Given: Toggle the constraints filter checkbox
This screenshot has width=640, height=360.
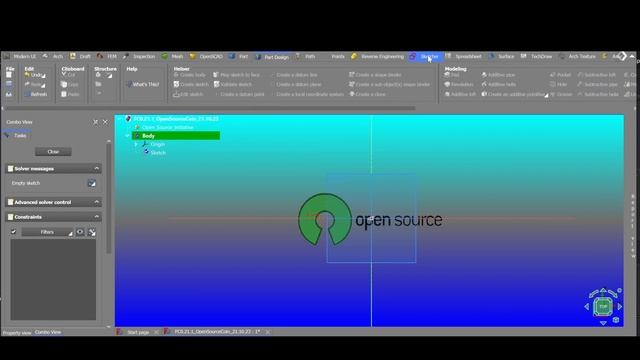Looking at the screenshot, I should (13, 232).
